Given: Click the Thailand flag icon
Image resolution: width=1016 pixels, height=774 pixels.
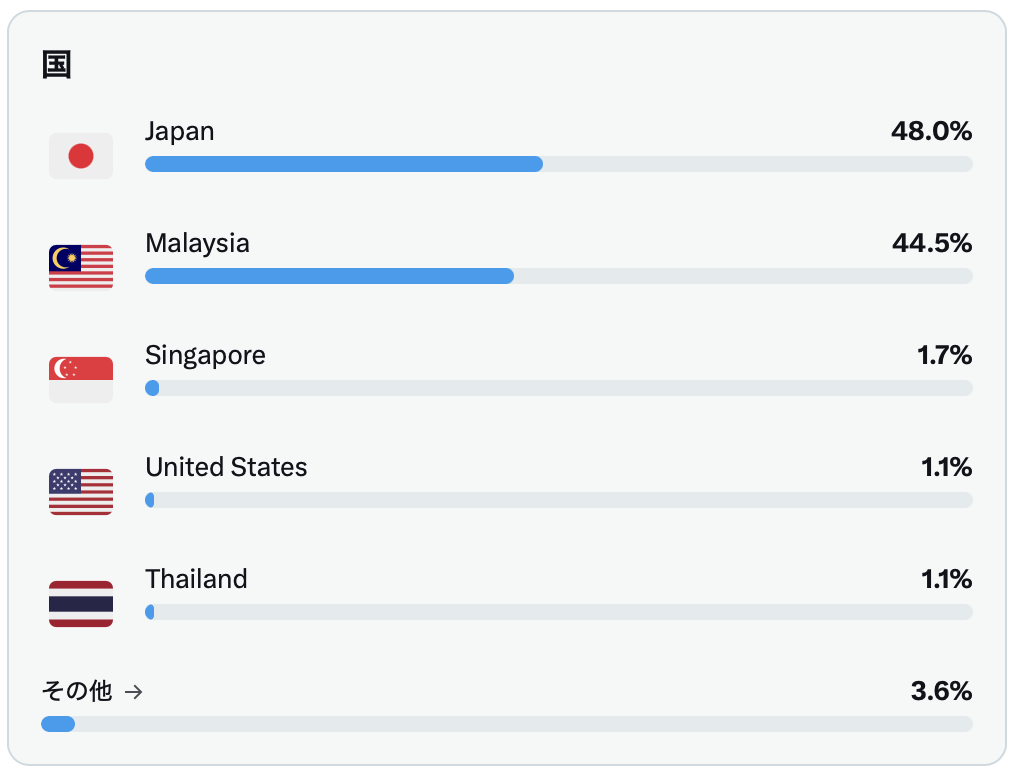Looking at the screenshot, I should coord(81,604).
